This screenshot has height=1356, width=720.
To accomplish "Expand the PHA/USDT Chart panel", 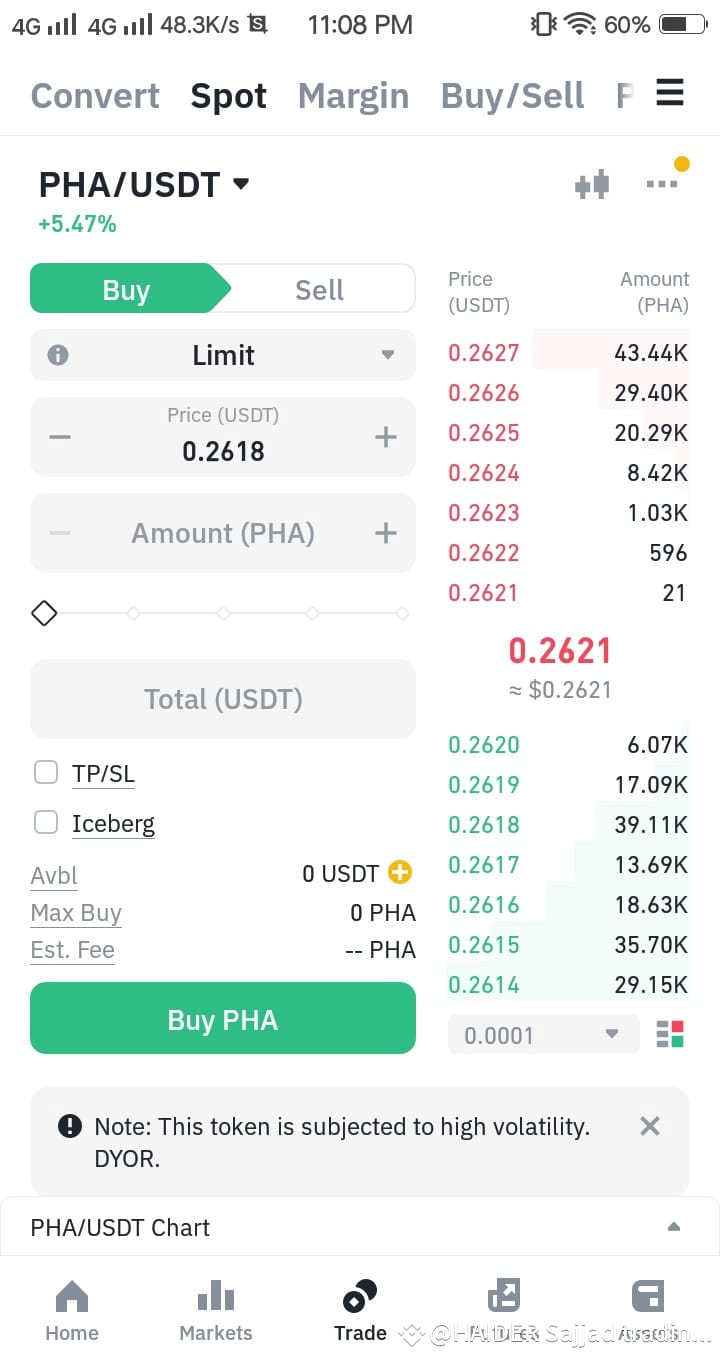I will coord(360,1227).
